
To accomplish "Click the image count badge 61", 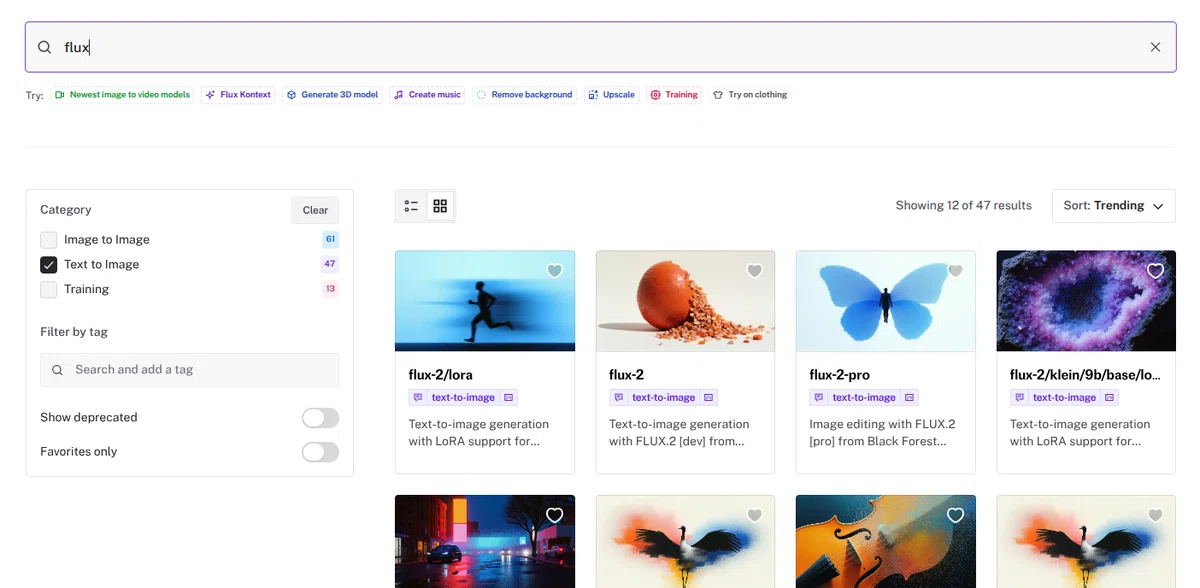I will (x=330, y=240).
